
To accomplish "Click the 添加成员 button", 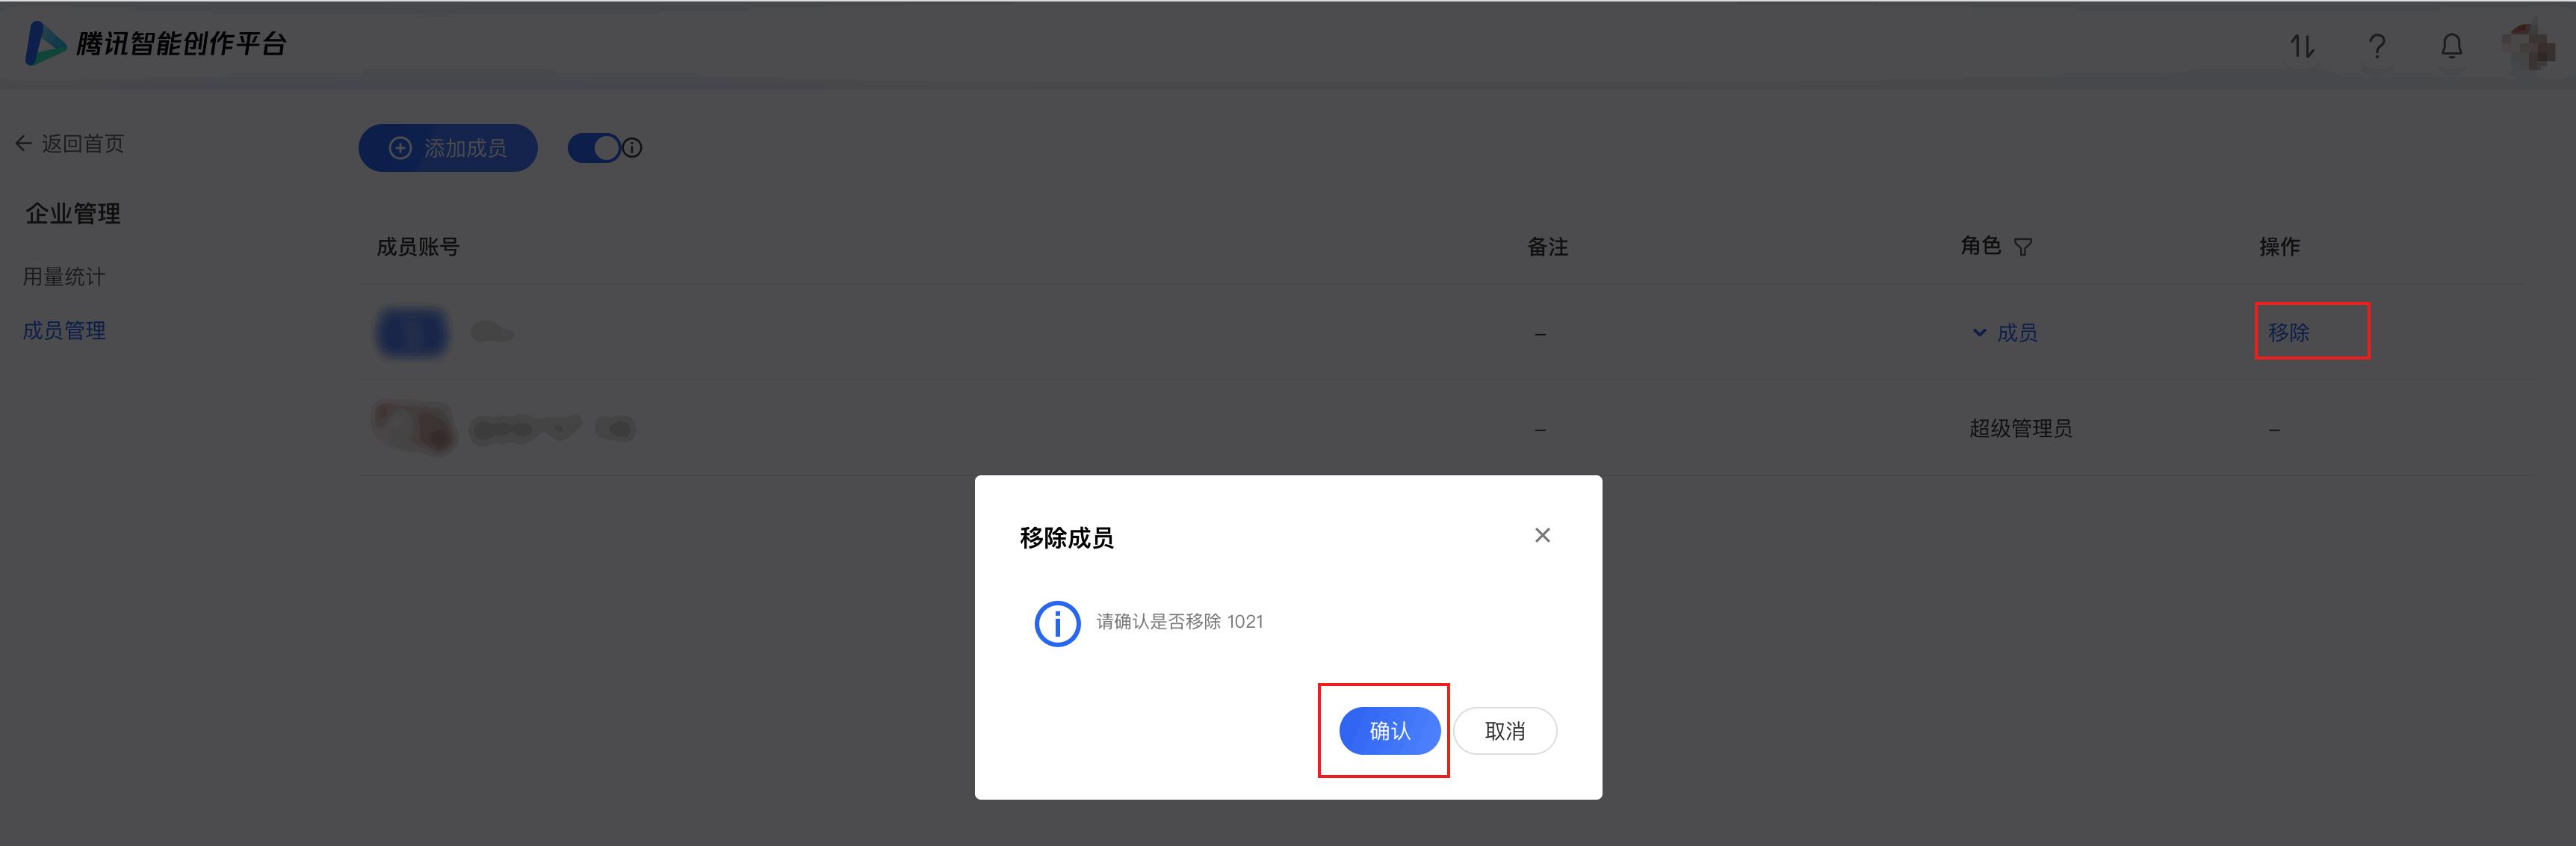I will 448,148.
